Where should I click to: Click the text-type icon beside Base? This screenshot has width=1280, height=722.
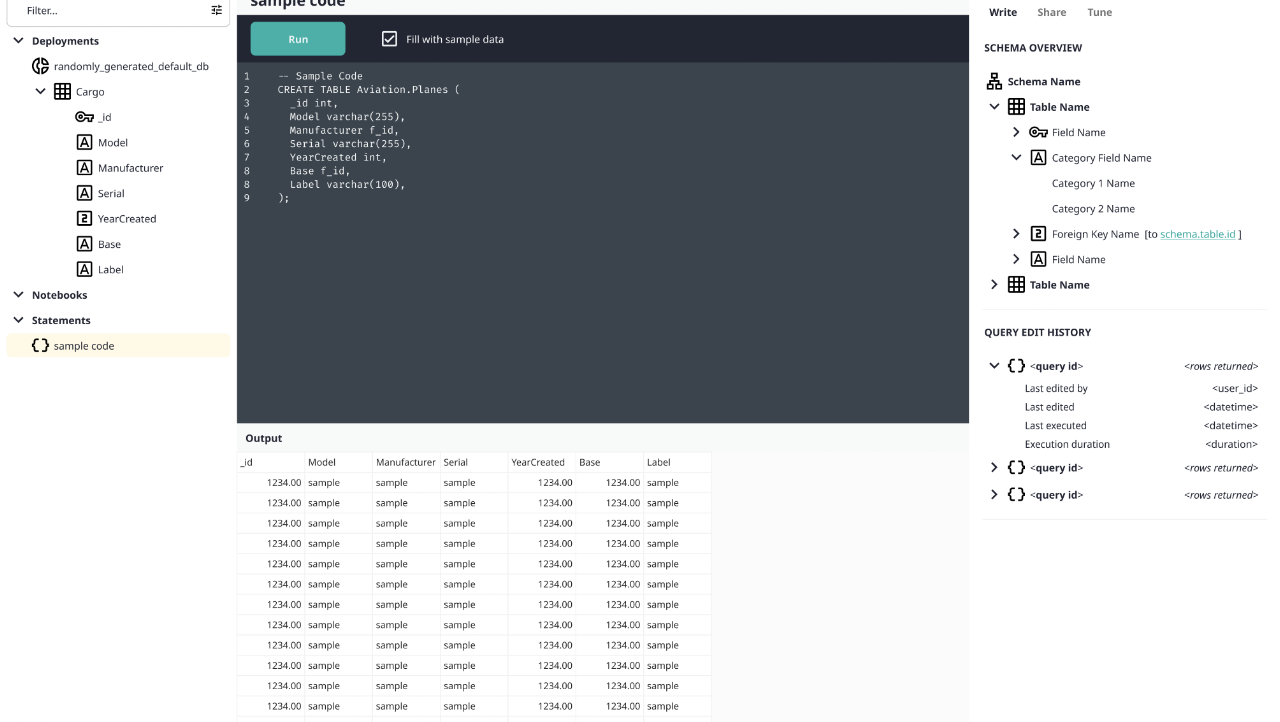click(85, 244)
